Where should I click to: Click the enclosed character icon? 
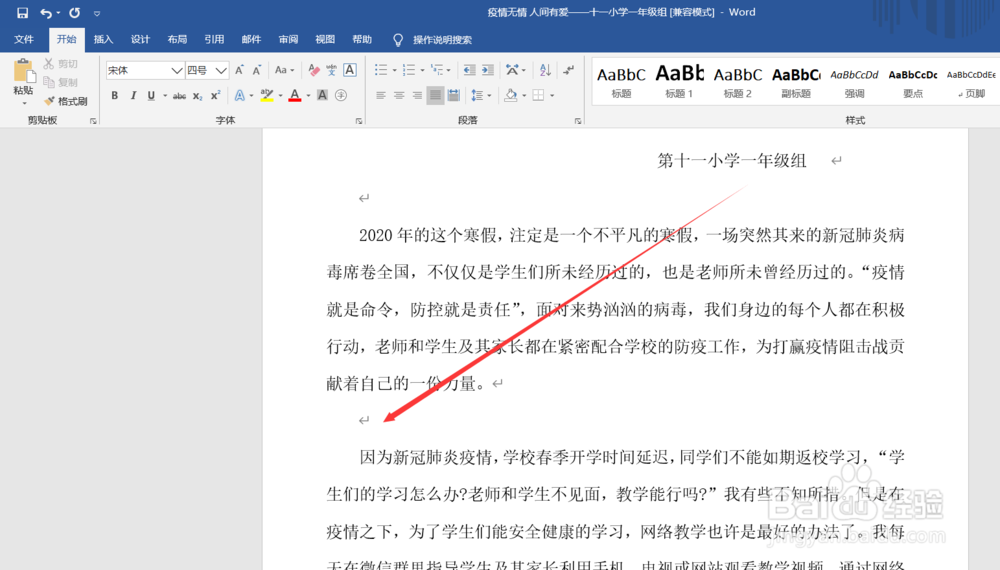pyautogui.click(x=341, y=96)
